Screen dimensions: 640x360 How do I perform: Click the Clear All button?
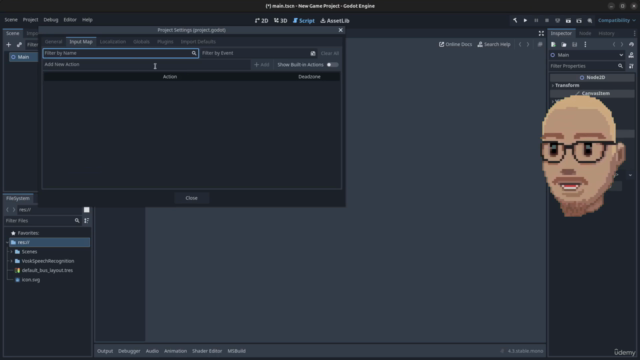pos(329,53)
